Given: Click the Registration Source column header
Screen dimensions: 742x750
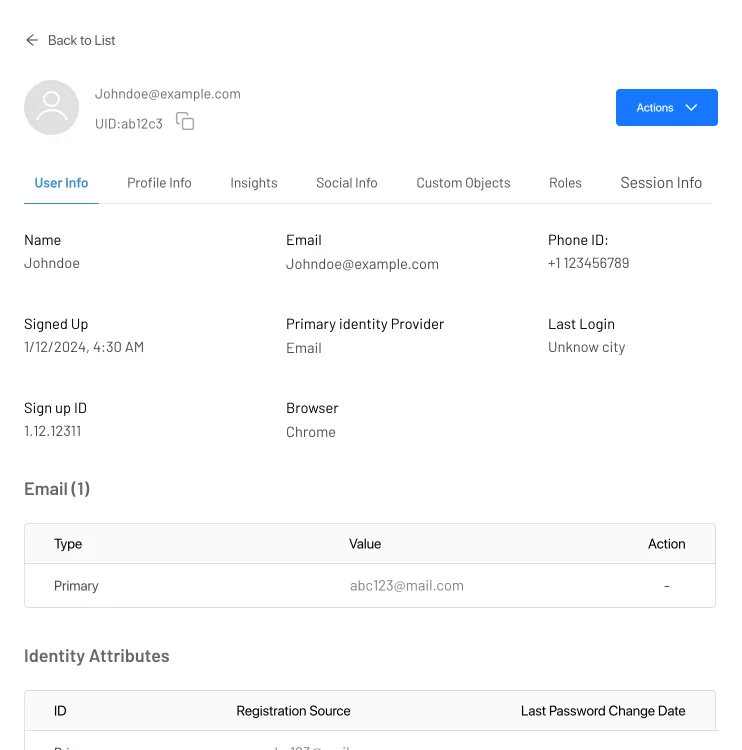Looking at the screenshot, I should point(293,711).
